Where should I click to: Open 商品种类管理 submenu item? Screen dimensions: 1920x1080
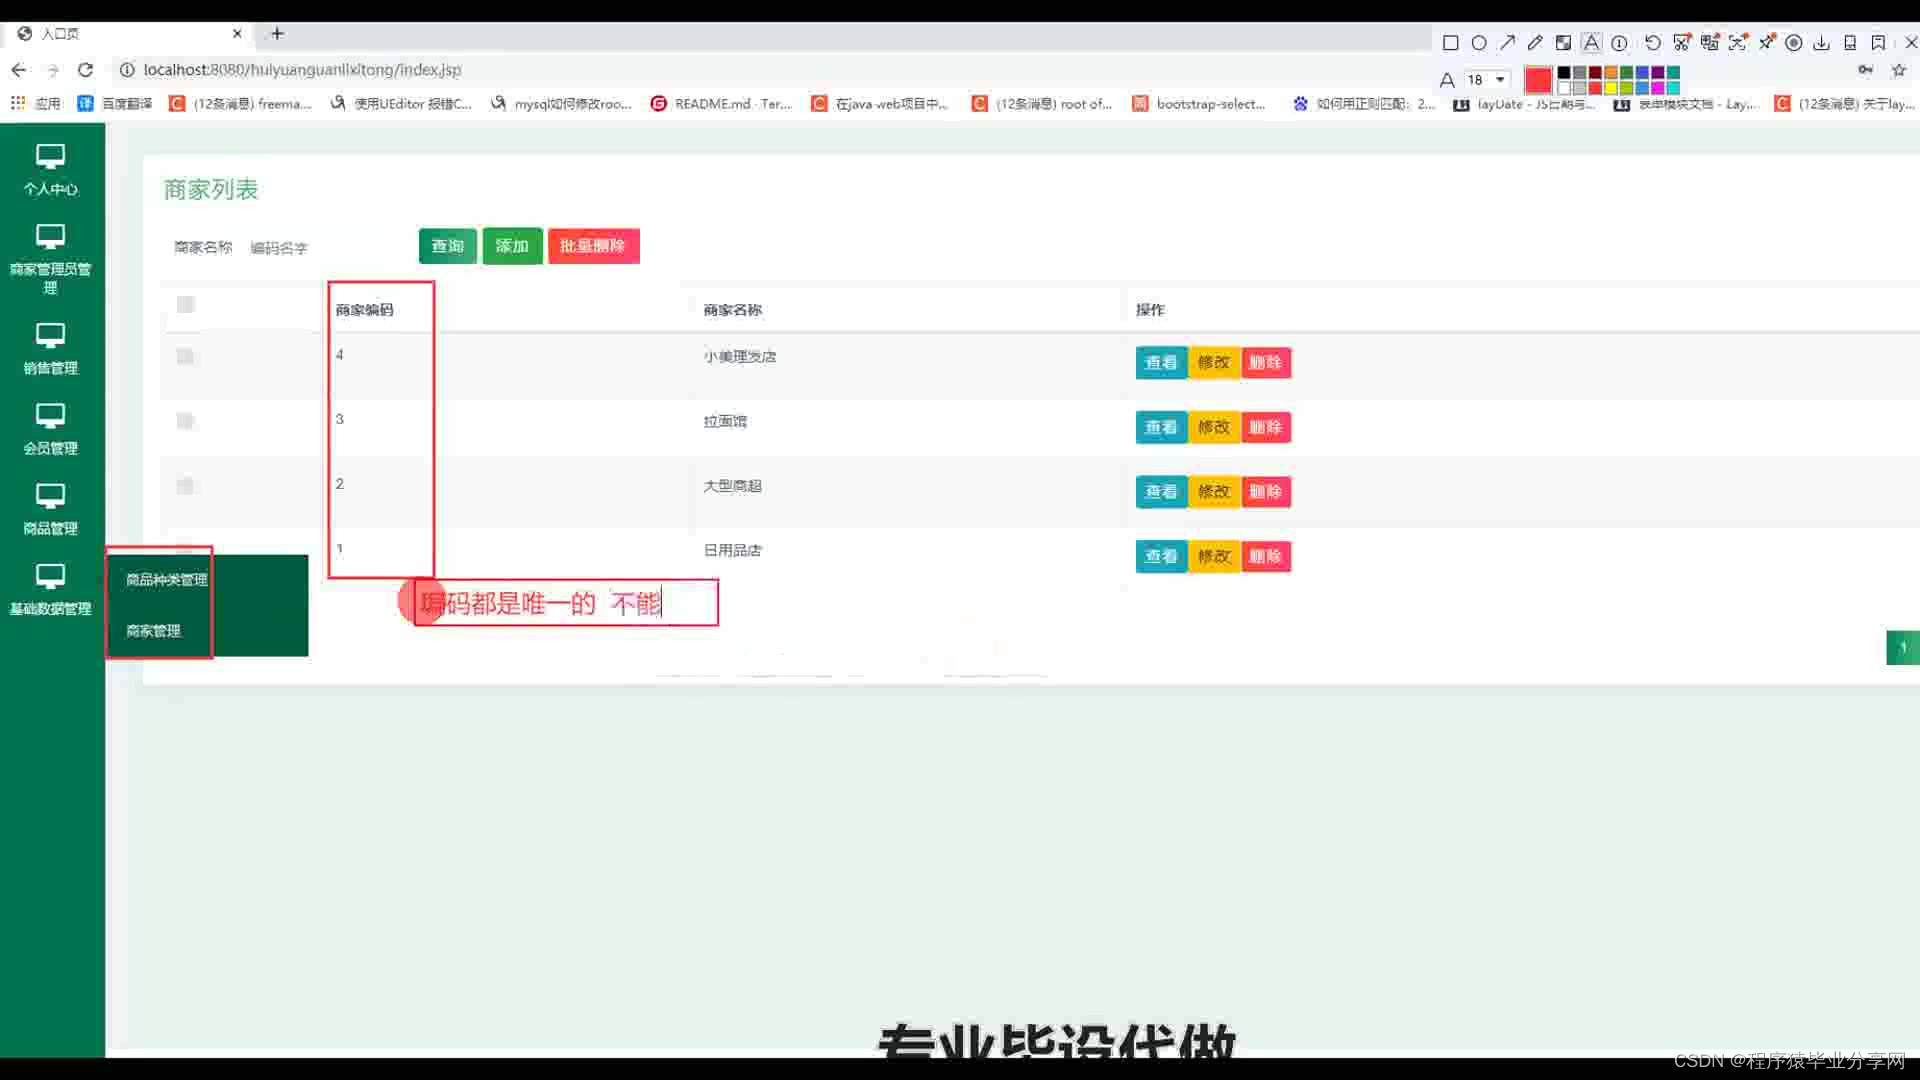coord(166,580)
